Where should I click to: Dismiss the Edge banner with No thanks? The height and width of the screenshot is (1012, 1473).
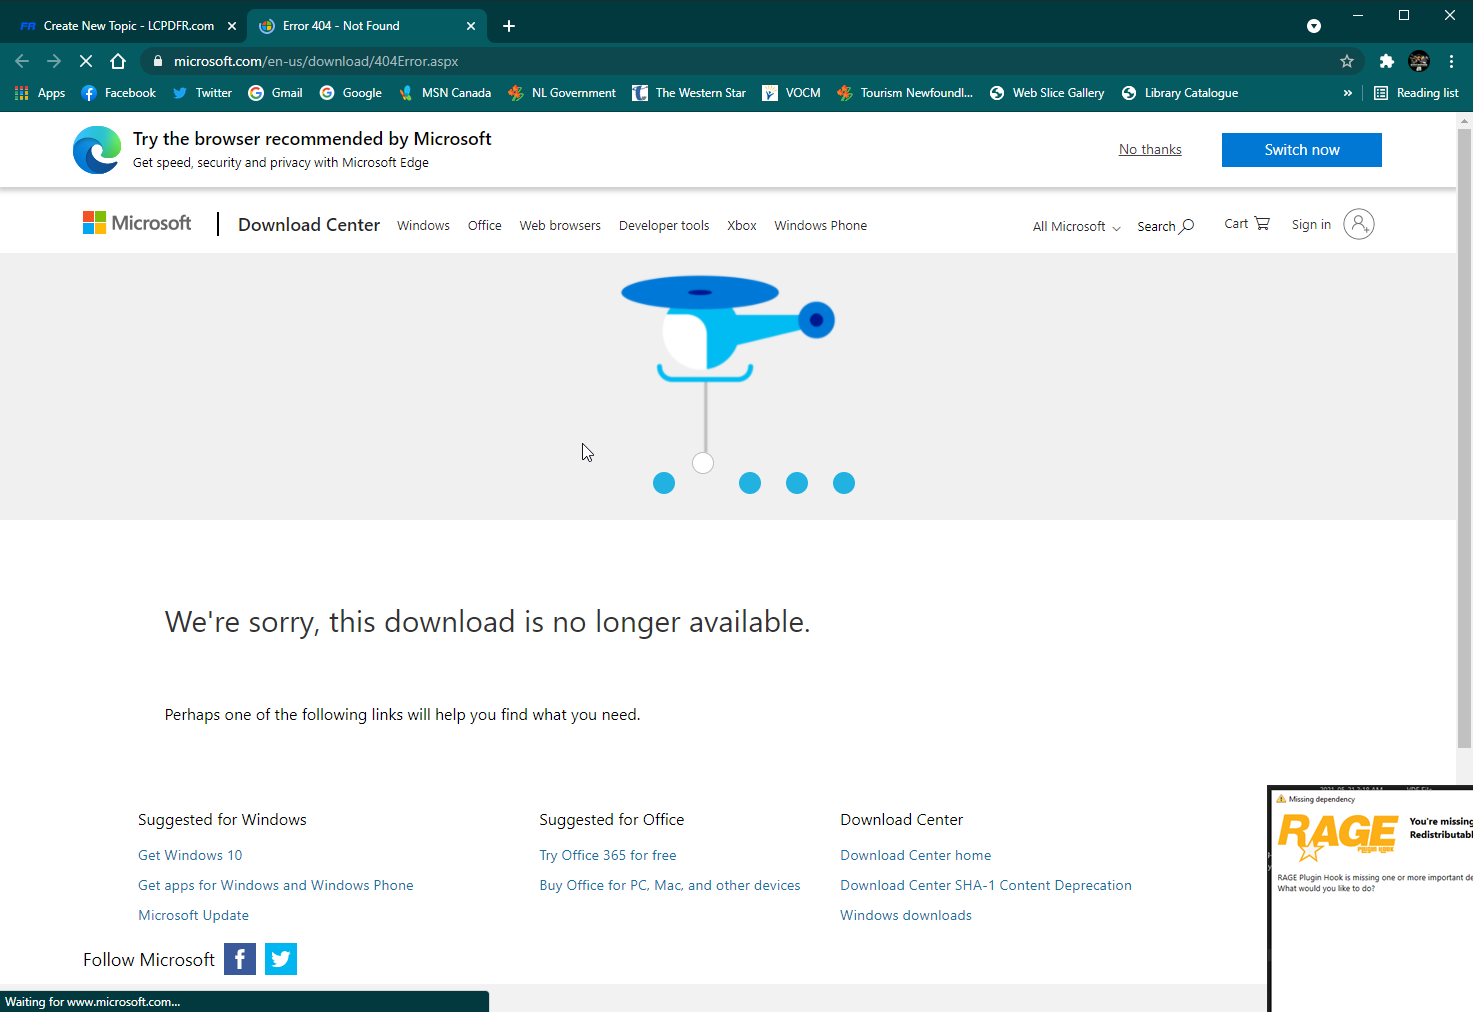click(x=1150, y=150)
